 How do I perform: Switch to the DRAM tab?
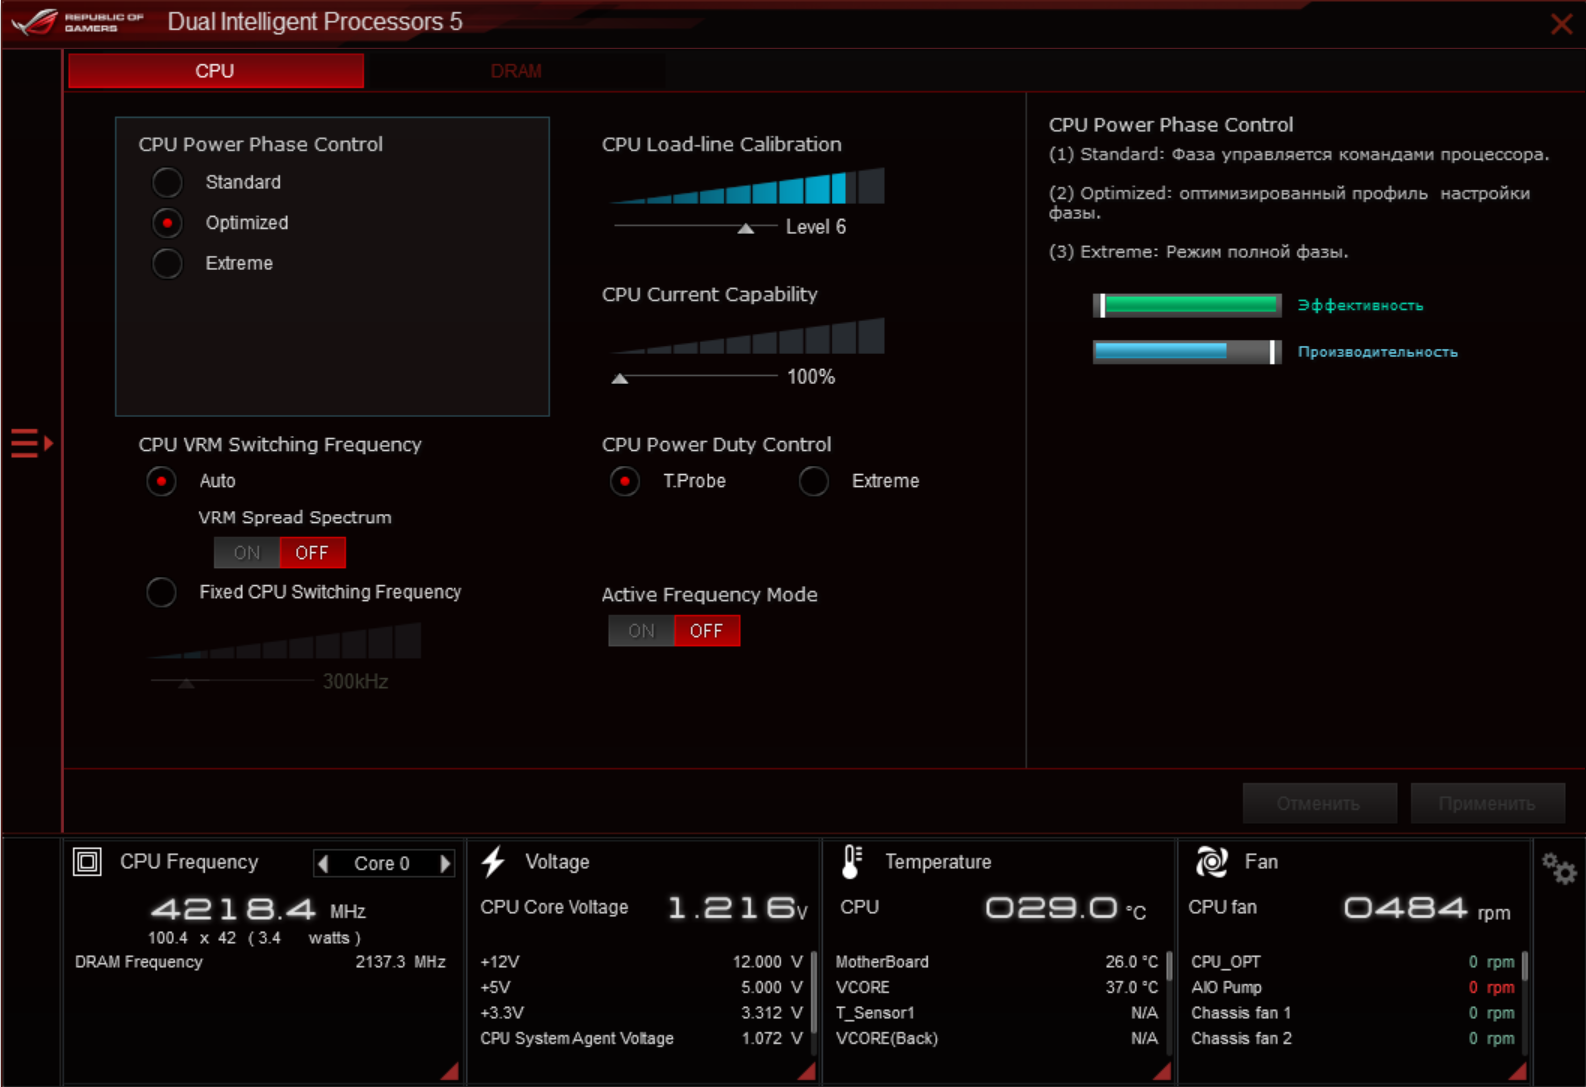click(516, 71)
